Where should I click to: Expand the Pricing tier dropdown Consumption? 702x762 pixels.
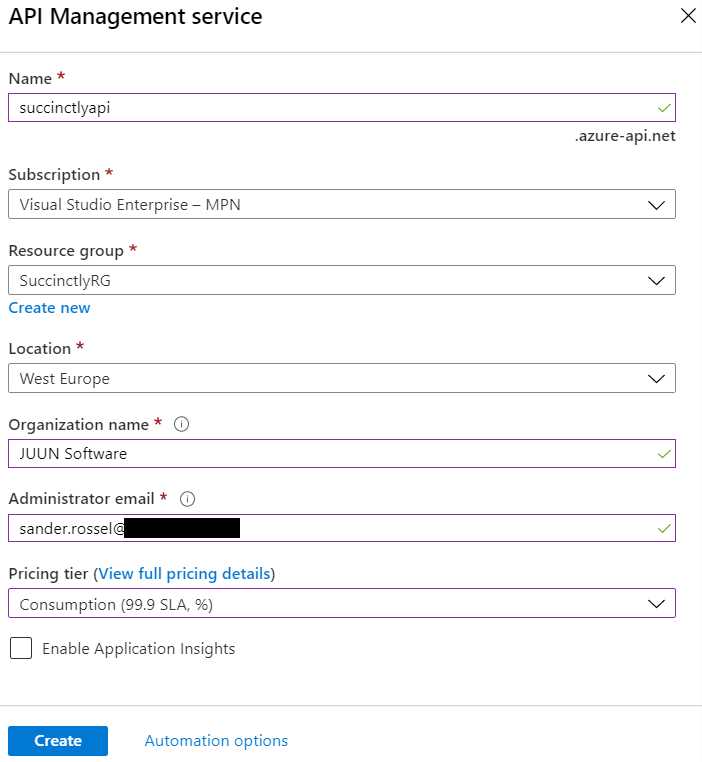(342, 603)
